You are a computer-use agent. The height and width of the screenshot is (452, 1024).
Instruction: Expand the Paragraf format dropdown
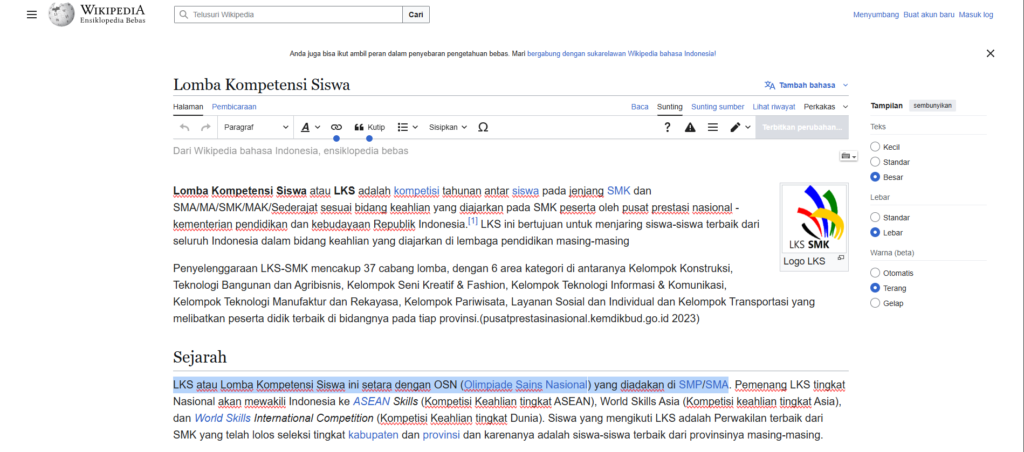click(x=256, y=127)
